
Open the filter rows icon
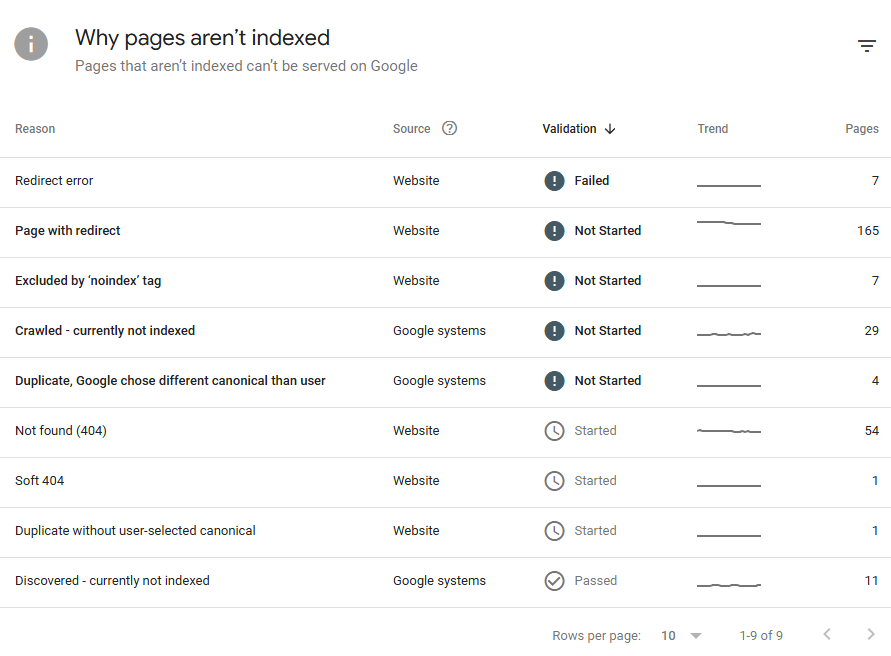[866, 46]
